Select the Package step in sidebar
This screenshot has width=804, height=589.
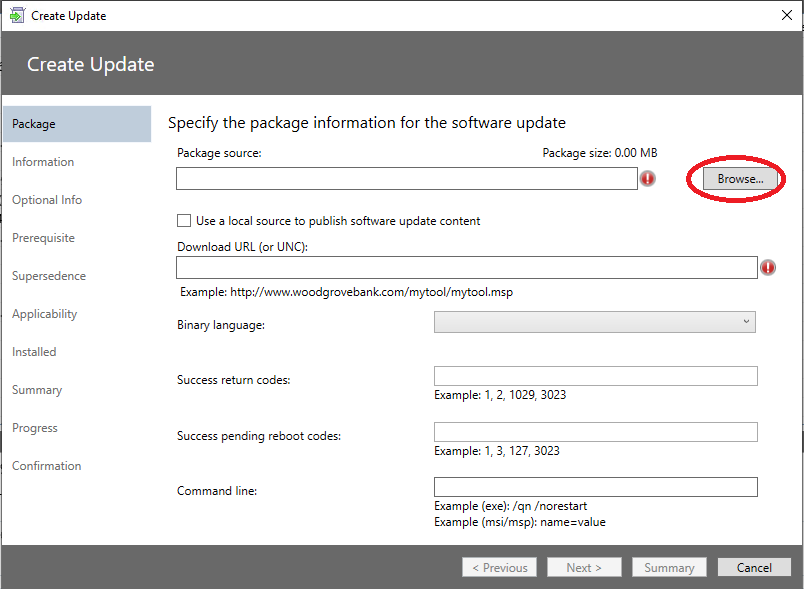point(77,124)
